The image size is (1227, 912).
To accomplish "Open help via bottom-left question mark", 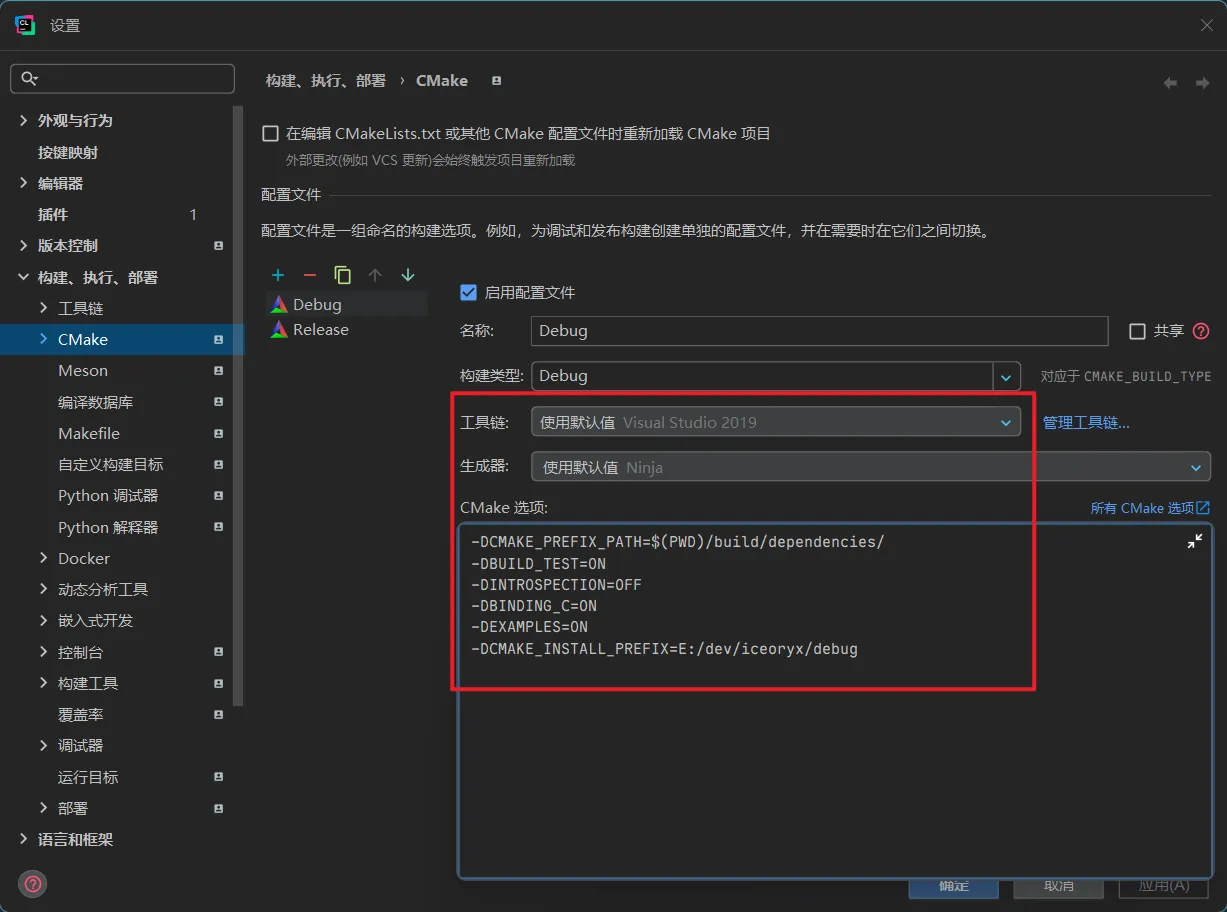I will click(x=33, y=884).
